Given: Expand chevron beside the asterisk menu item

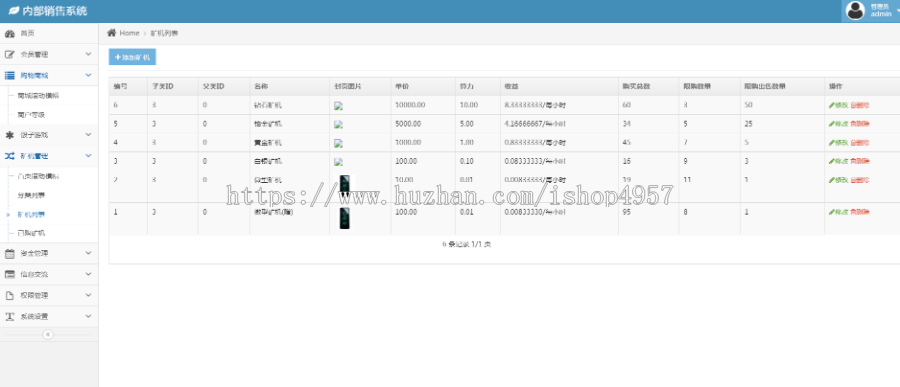Looking at the screenshot, I should tap(88, 135).
